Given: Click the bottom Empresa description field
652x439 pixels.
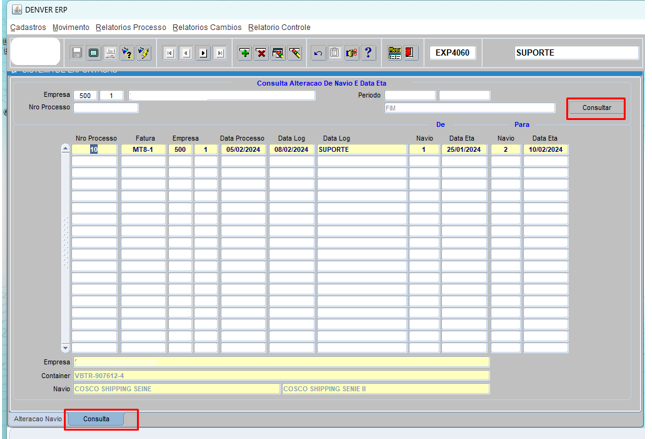Looking at the screenshot, I should [x=282, y=363].
